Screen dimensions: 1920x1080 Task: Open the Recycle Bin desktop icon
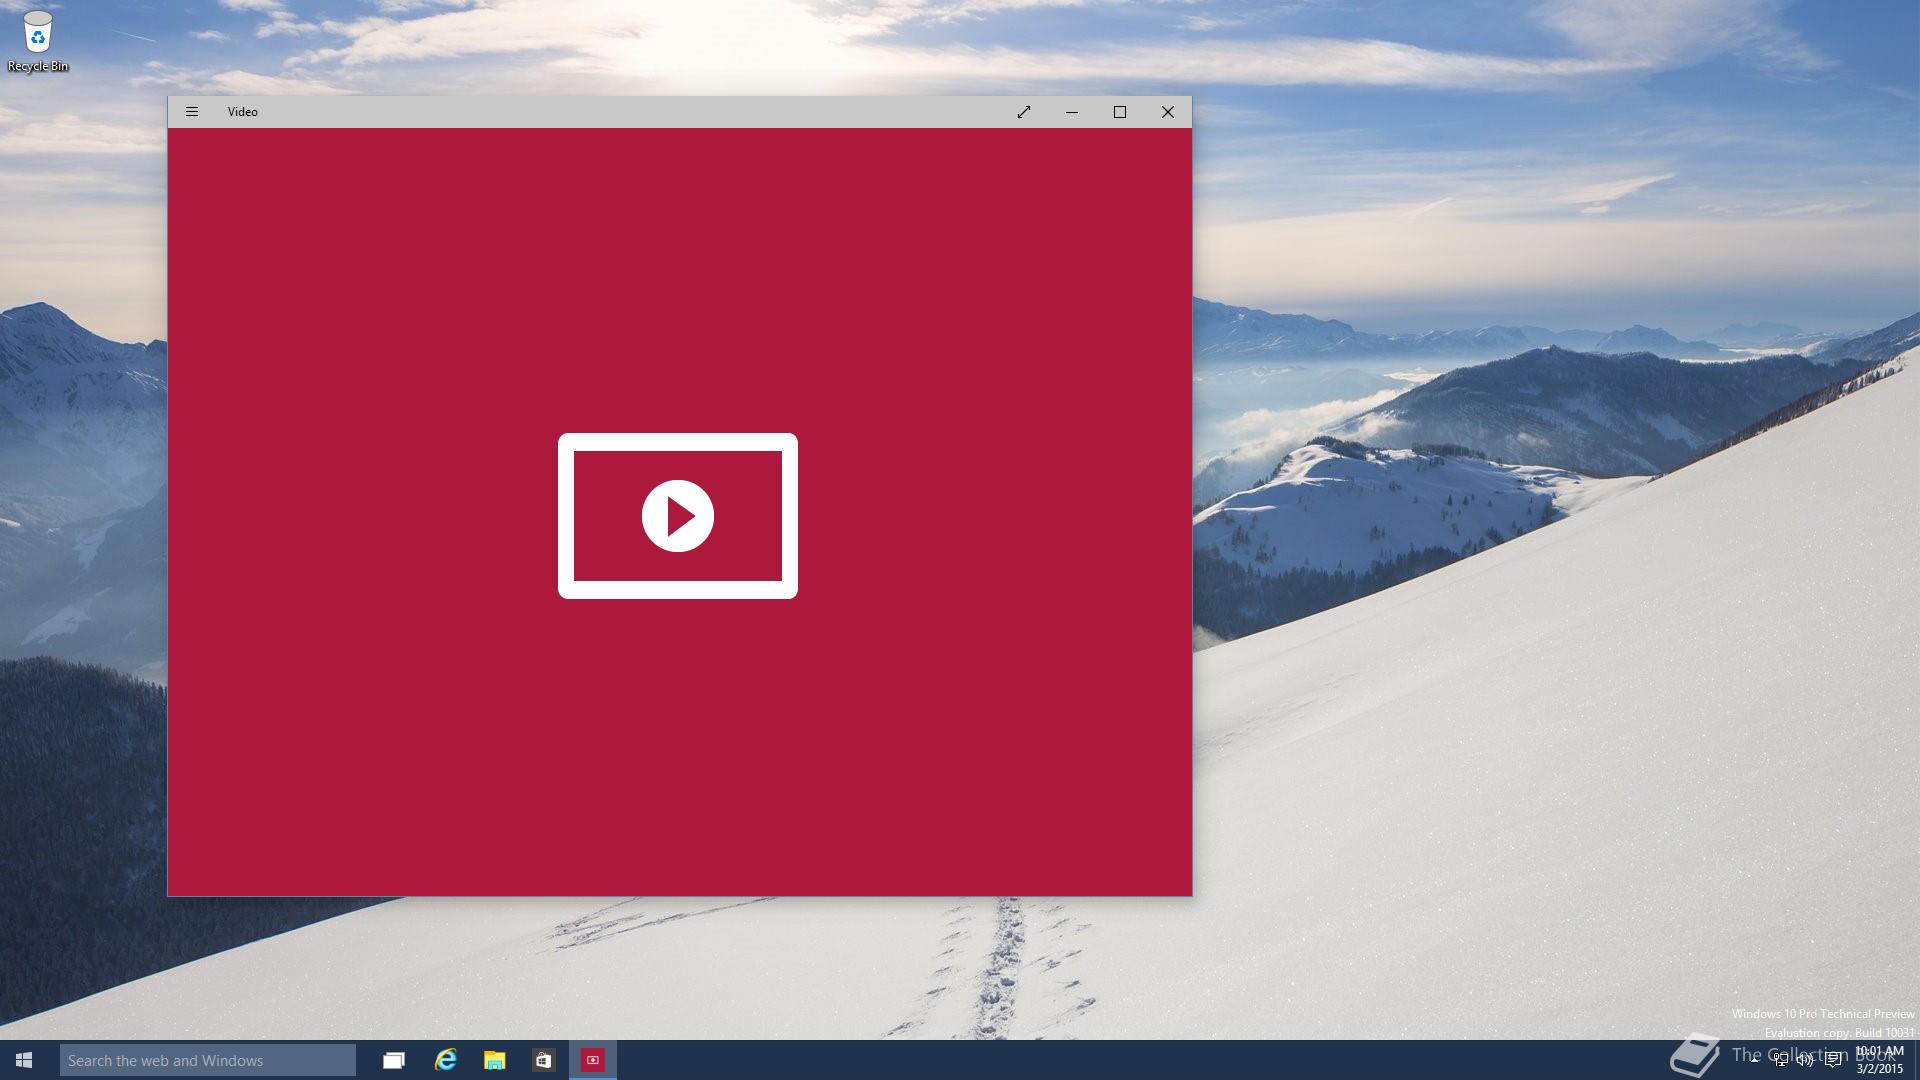click(x=38, y=42)
